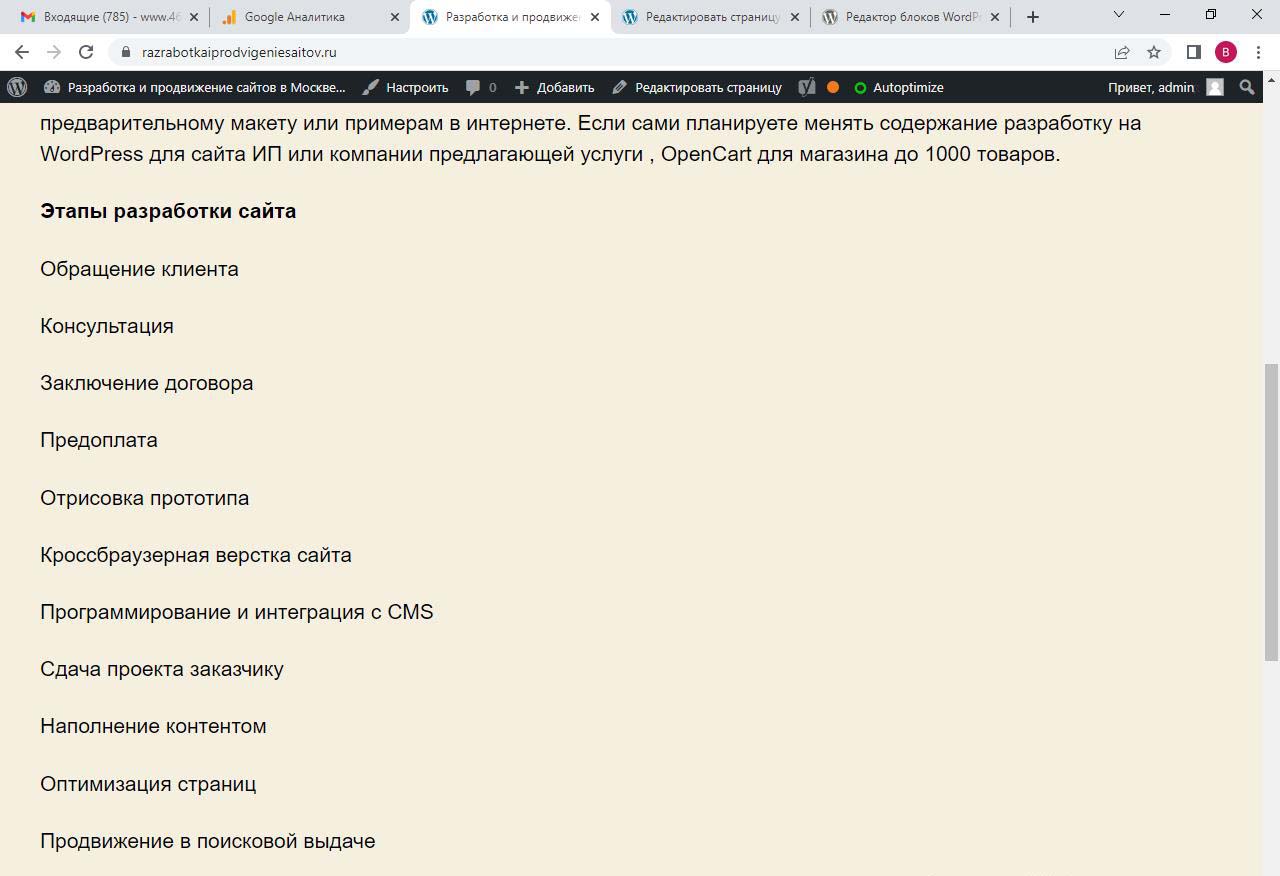Image resolution: width=1280 pixels, height=876 pixels.
Task: Click the address bar URL field
Action: [600, 52]
